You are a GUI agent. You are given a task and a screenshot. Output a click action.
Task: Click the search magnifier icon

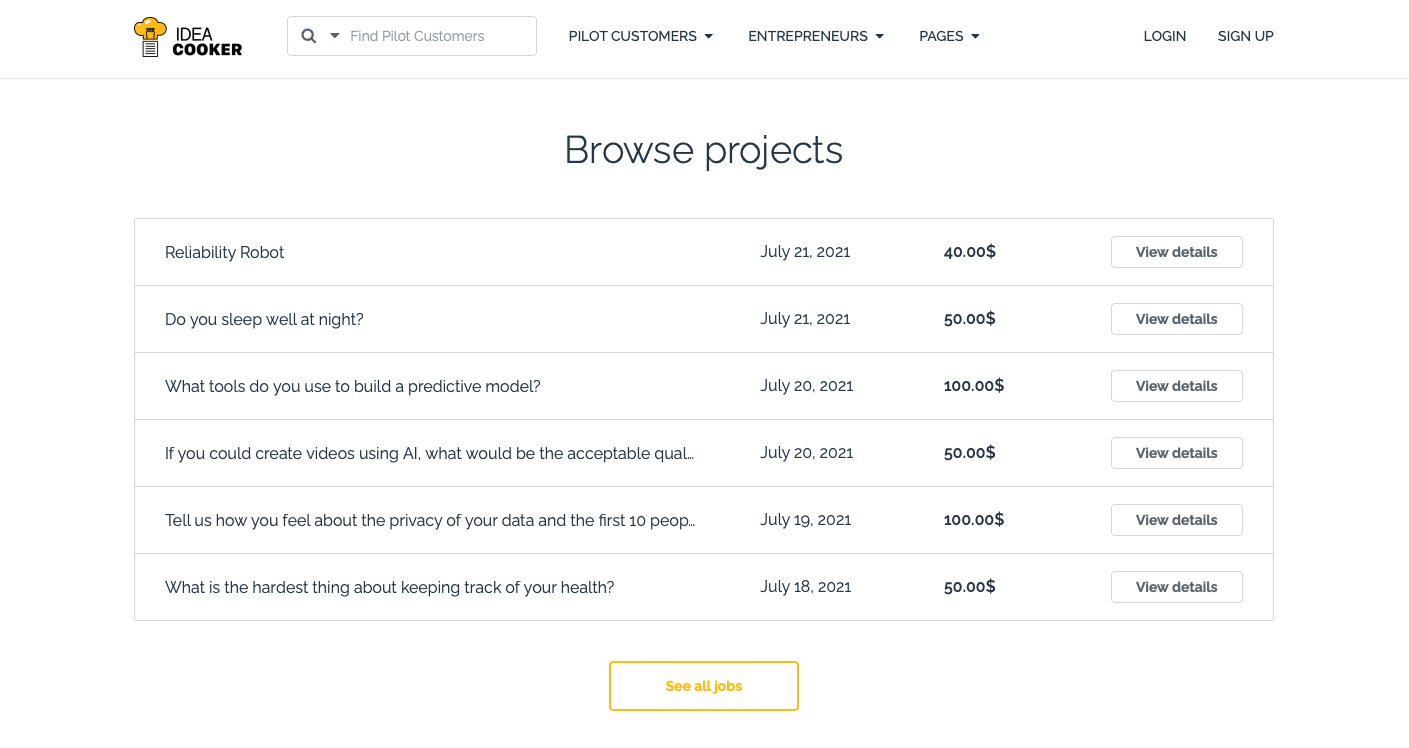tap(309, 36)
